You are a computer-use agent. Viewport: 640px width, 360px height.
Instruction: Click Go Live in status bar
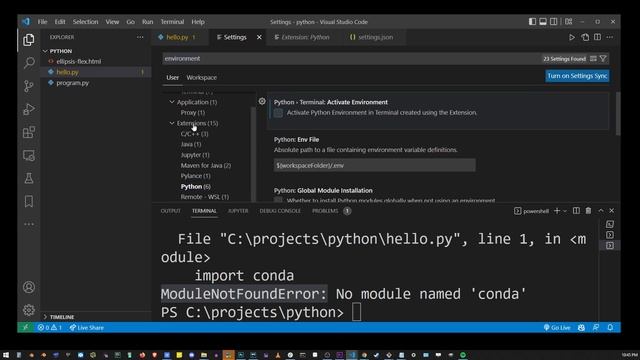click(x=557, y=327)
